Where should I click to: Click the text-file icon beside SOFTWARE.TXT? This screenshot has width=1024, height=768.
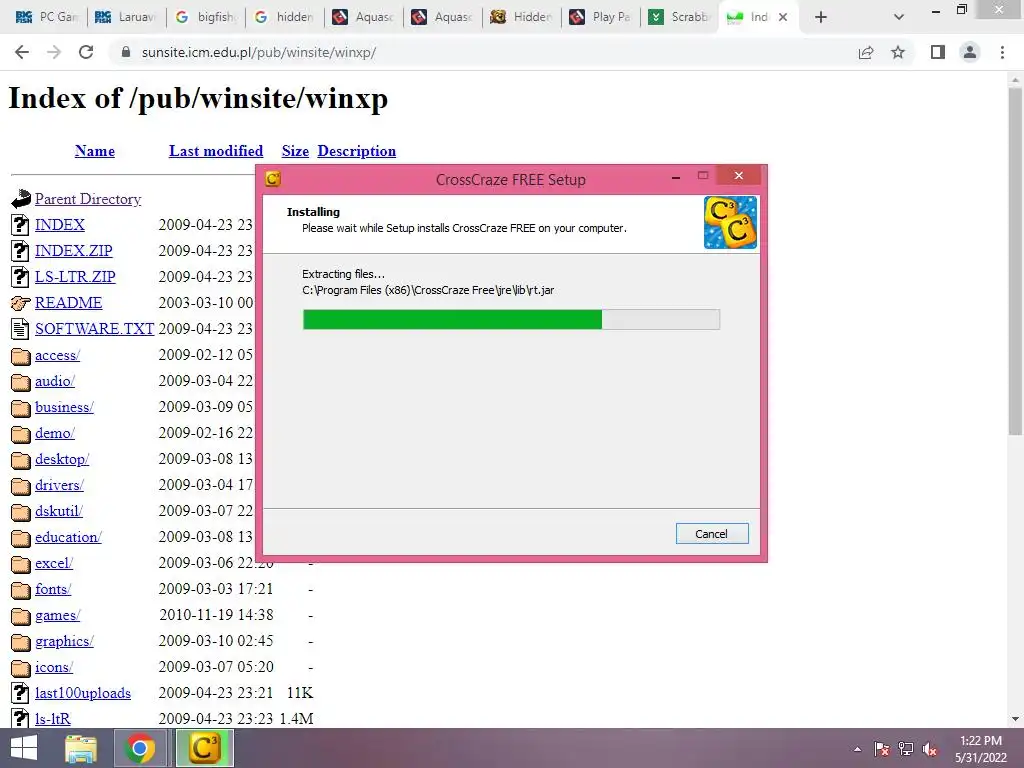pos(20,328)
